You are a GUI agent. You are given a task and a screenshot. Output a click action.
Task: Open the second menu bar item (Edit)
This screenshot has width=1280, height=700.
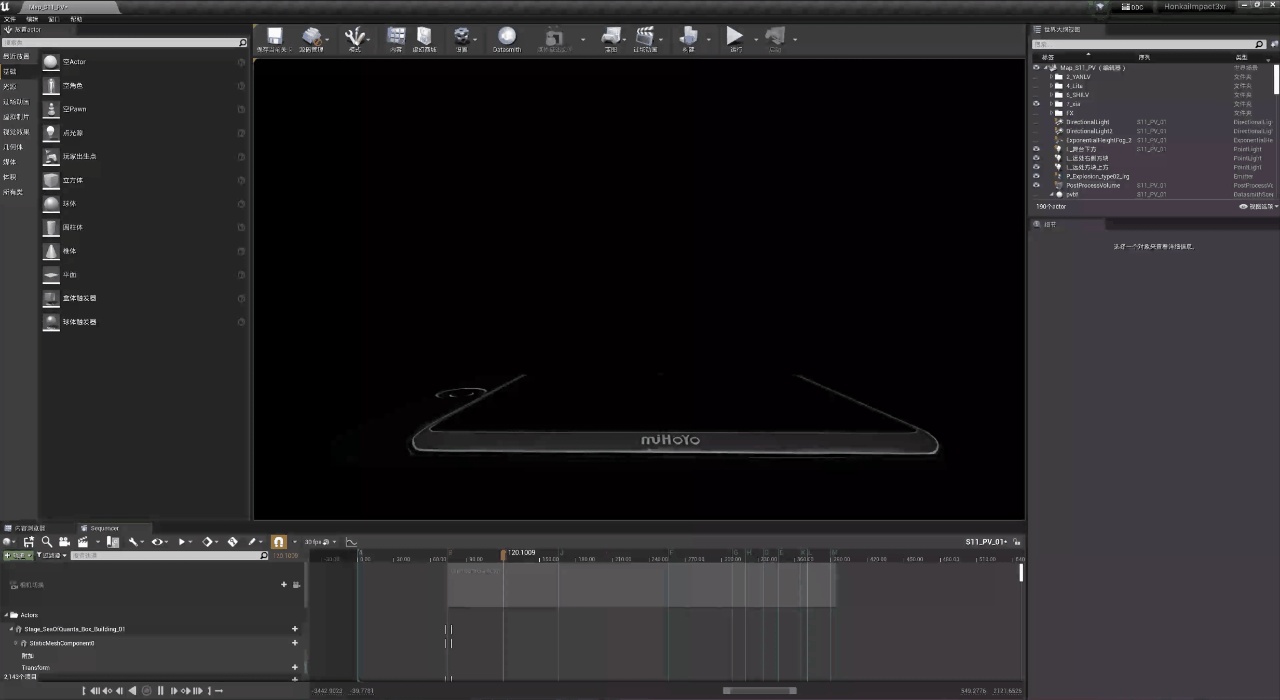32,19
